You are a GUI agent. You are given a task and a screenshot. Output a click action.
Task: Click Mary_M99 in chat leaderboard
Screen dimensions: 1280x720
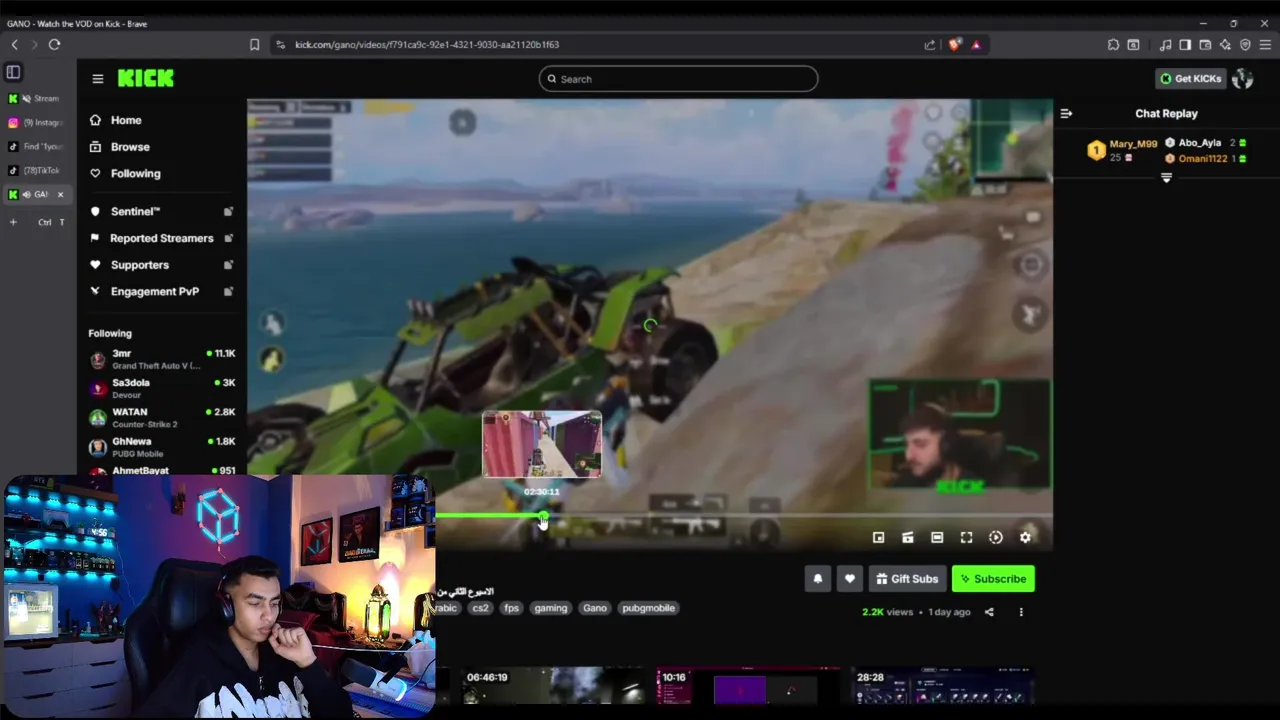click(1133, 144)
